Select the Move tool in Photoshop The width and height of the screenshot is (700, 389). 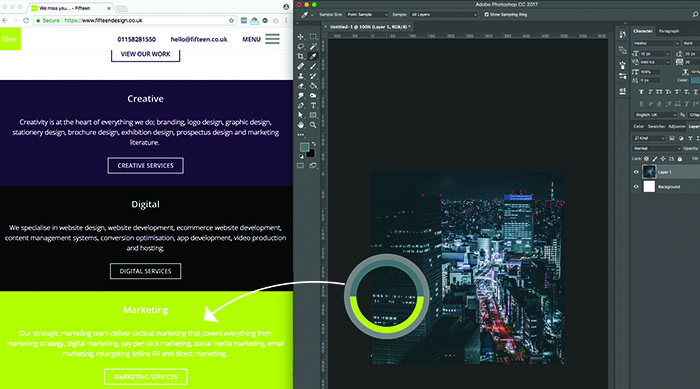pos(301,37)
